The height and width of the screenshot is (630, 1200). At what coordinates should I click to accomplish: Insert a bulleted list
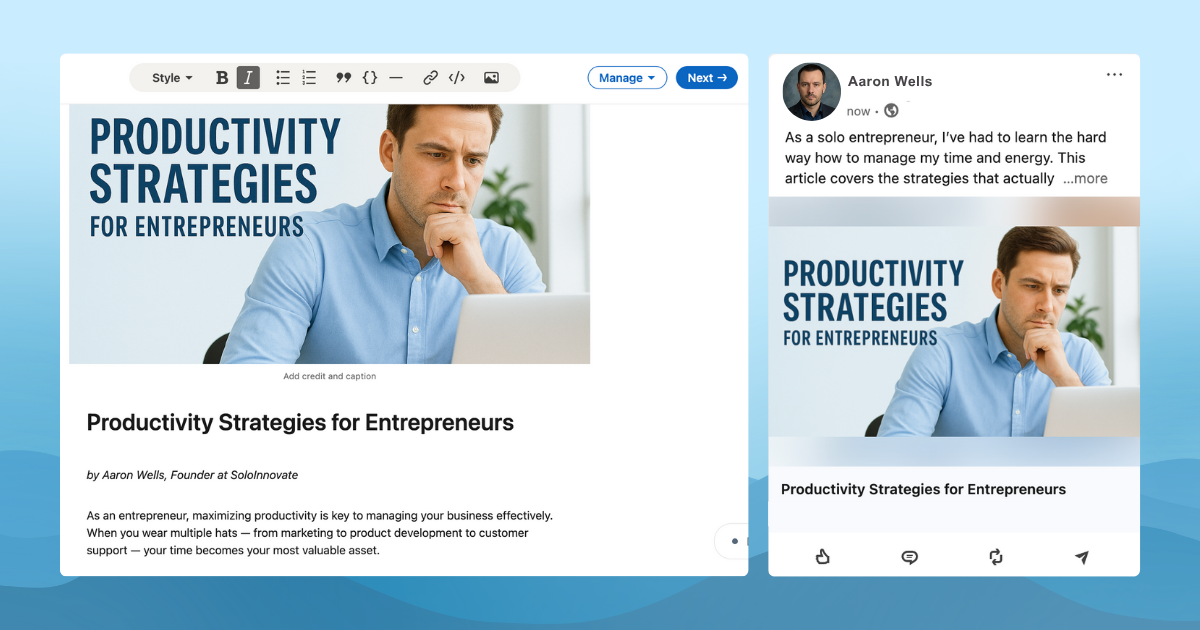tap(283, 78)
